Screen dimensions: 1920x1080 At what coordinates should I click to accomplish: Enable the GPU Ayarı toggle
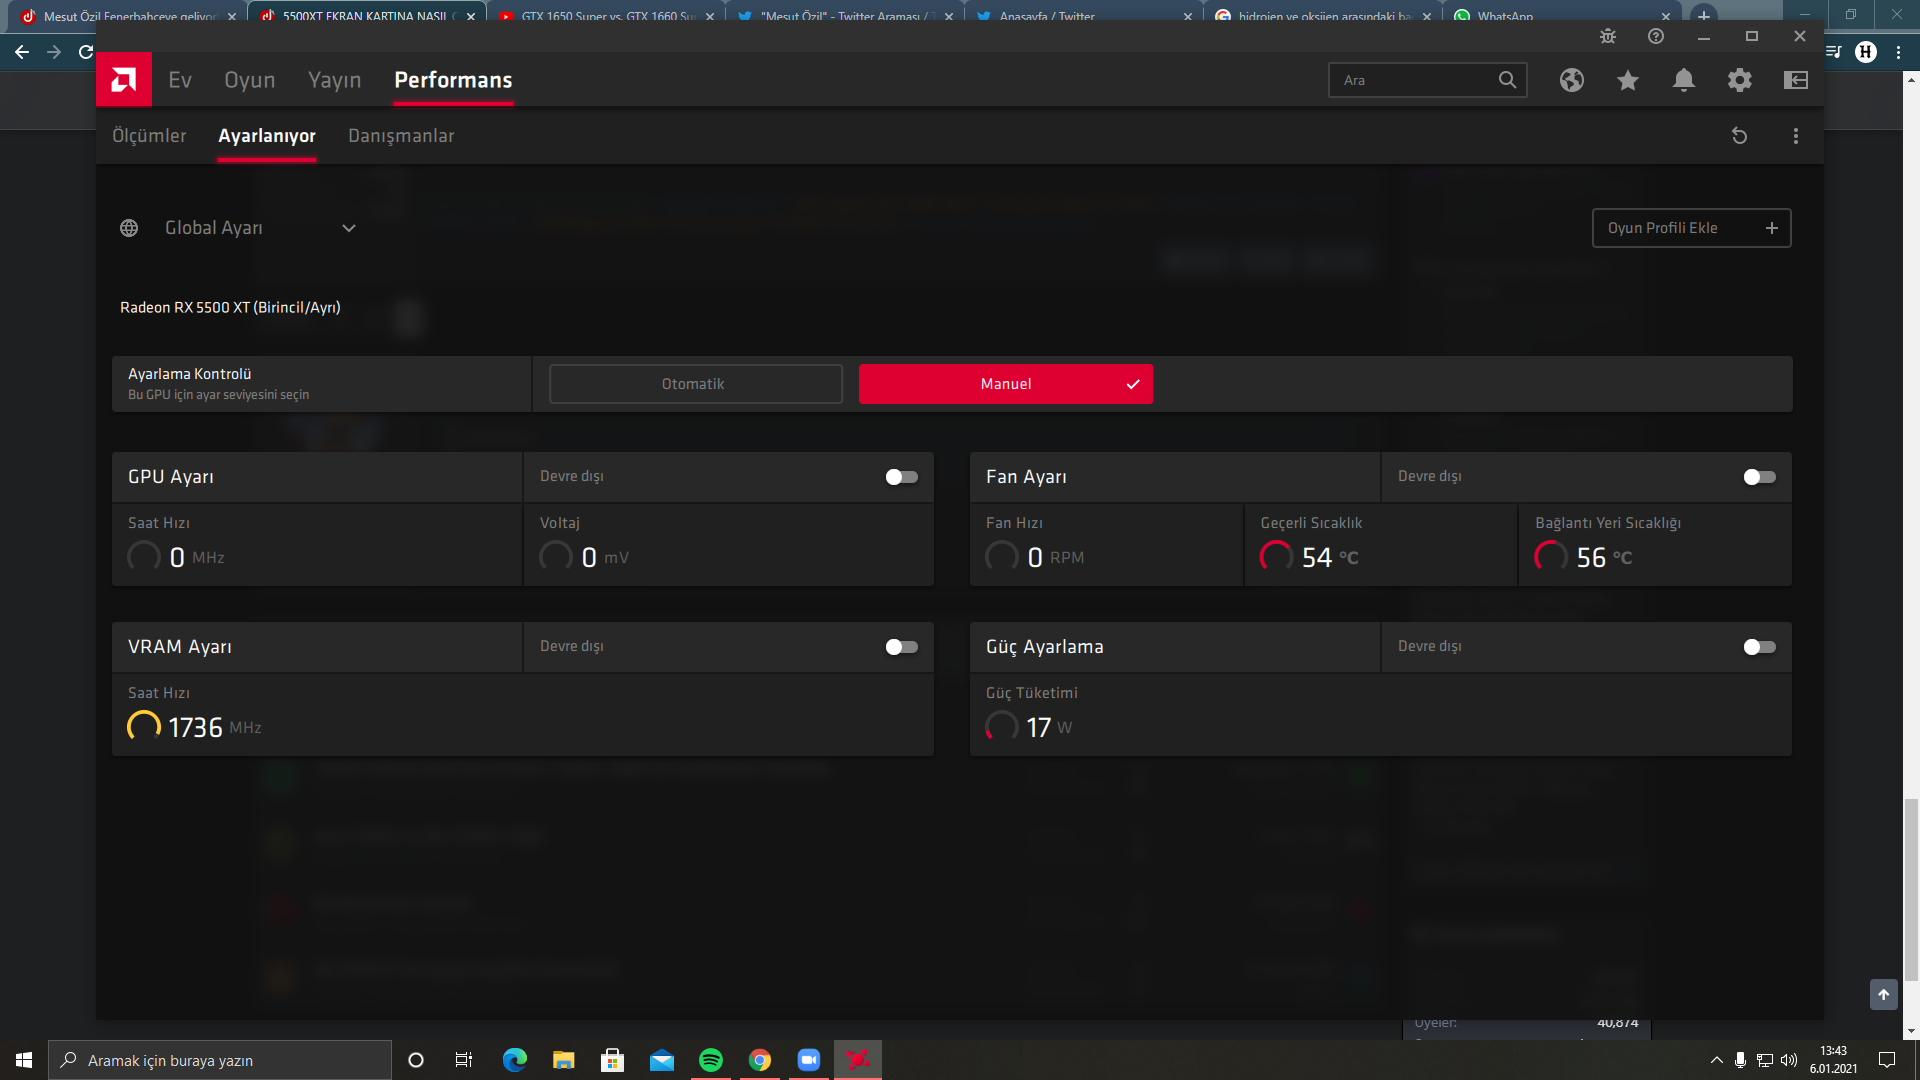[x=902, y=477]
